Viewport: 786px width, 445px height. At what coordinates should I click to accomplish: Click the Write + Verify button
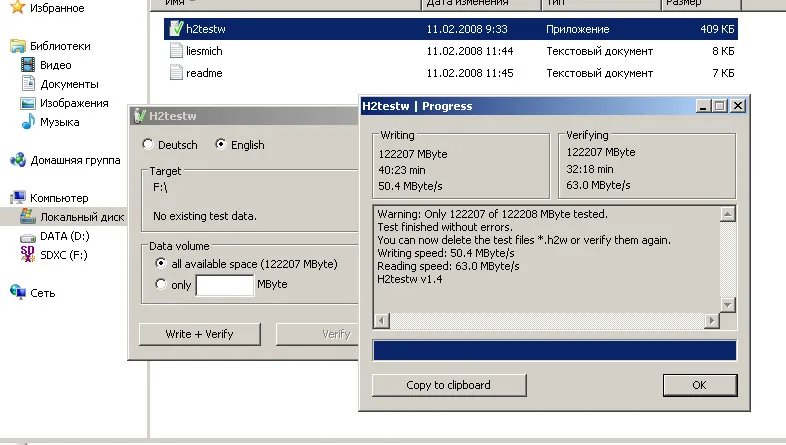(200, 334)
